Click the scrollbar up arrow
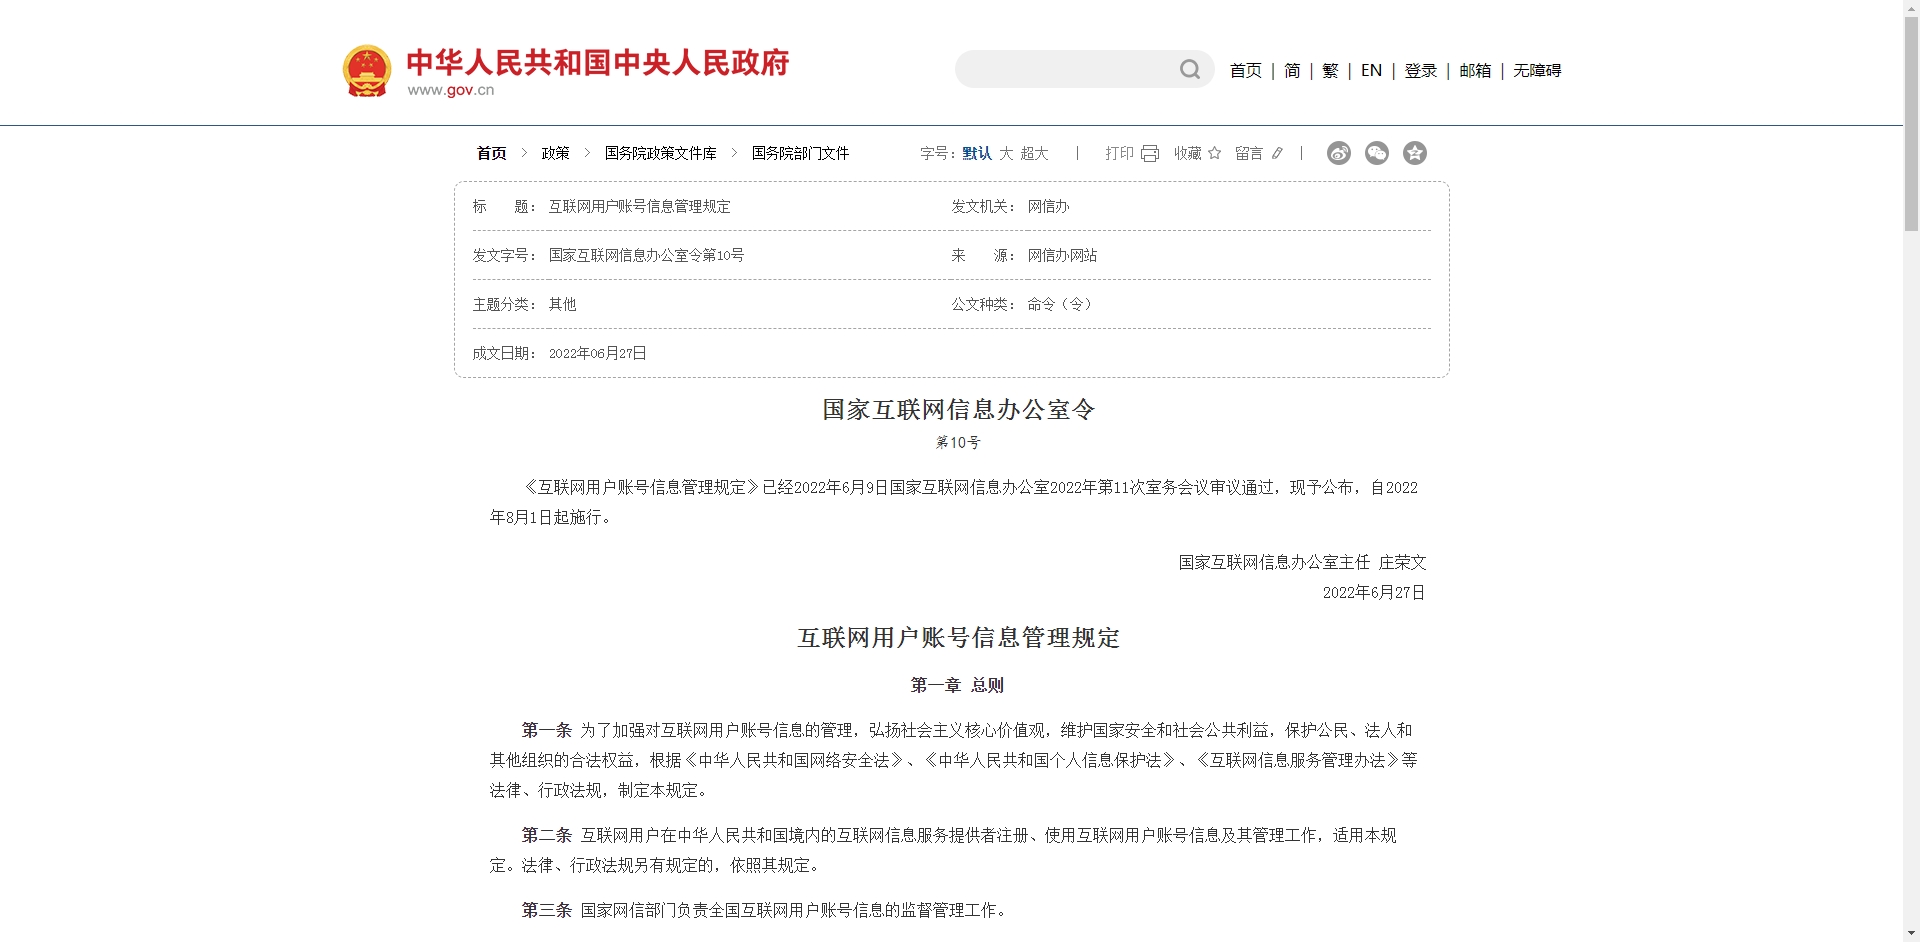Viewport: 1920px width, 942px height. point(1911,8)
